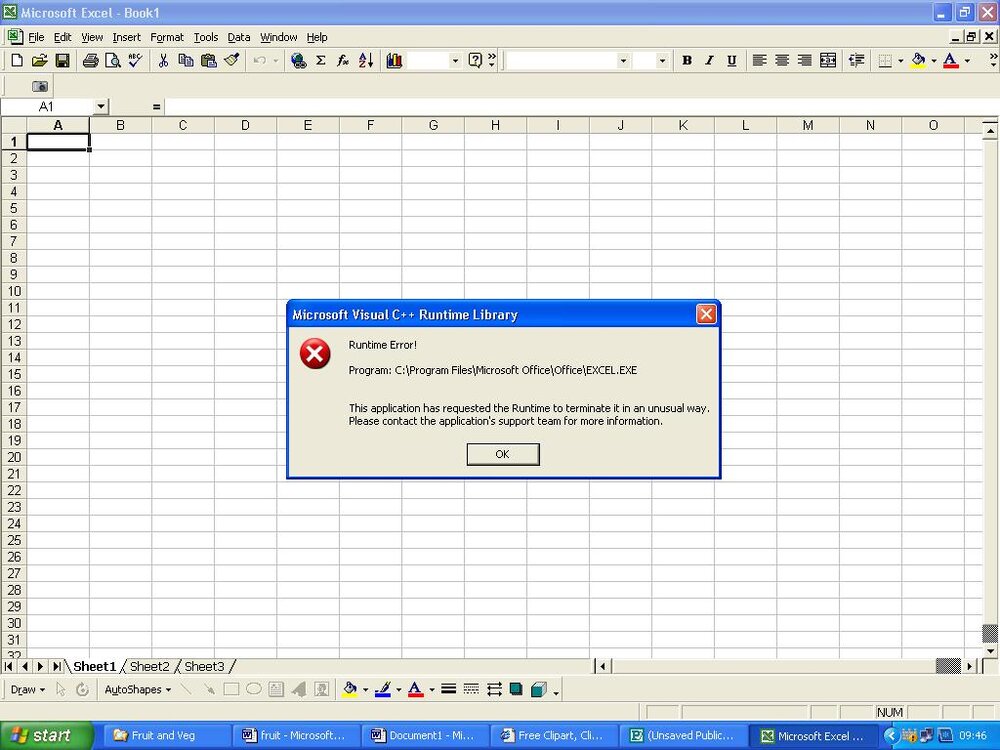Image resolution: width=1000 pixels, height=750 pixels.
Task: Expand the font name dropdown
Action: point(623,61)
